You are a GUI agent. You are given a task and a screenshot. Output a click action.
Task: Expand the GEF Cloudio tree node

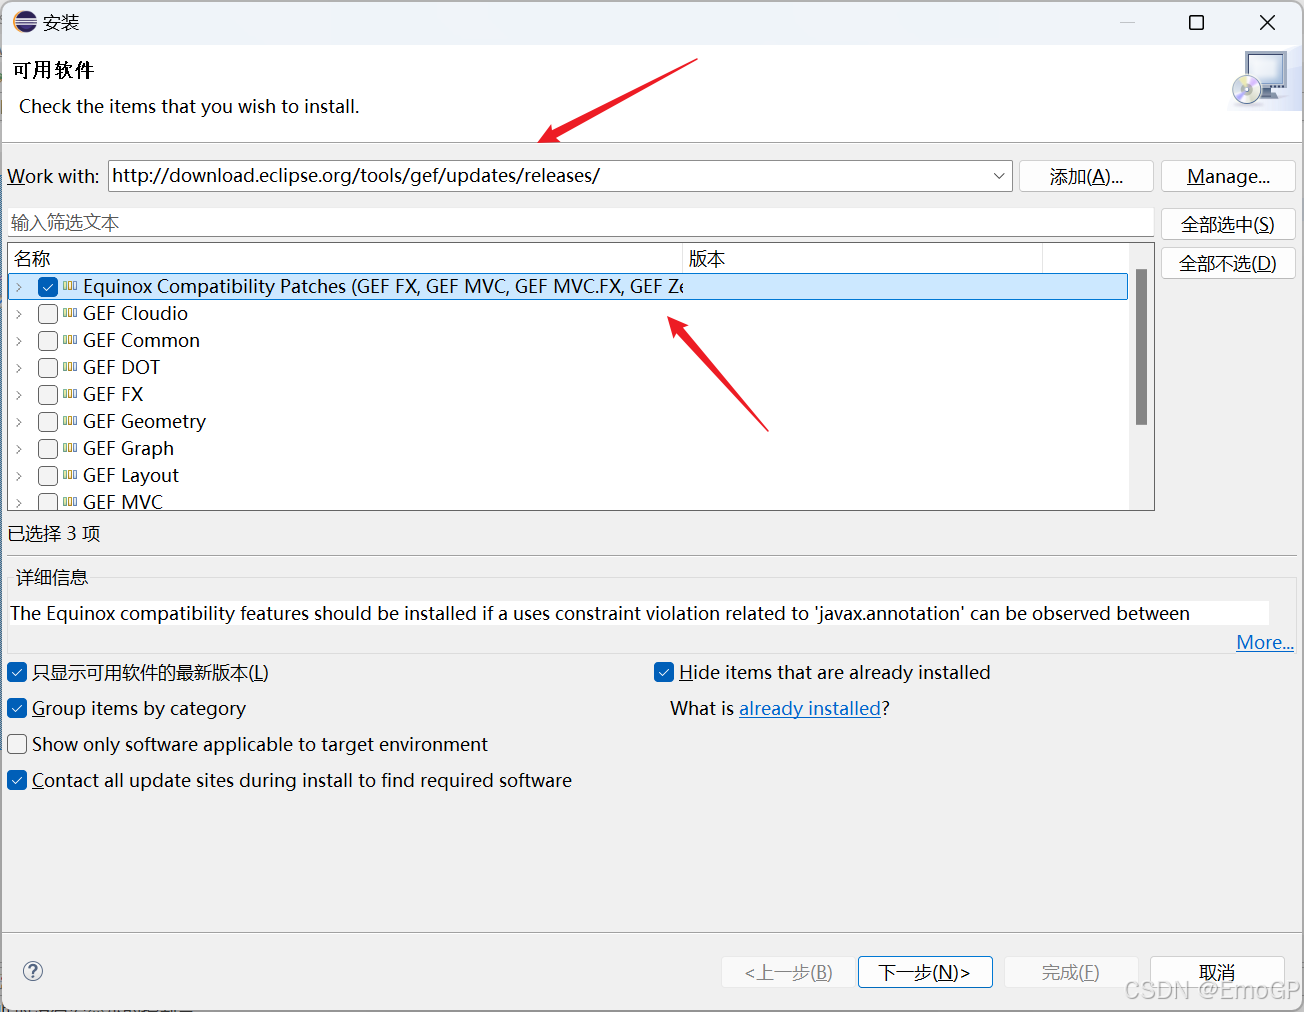pos(19,314)
